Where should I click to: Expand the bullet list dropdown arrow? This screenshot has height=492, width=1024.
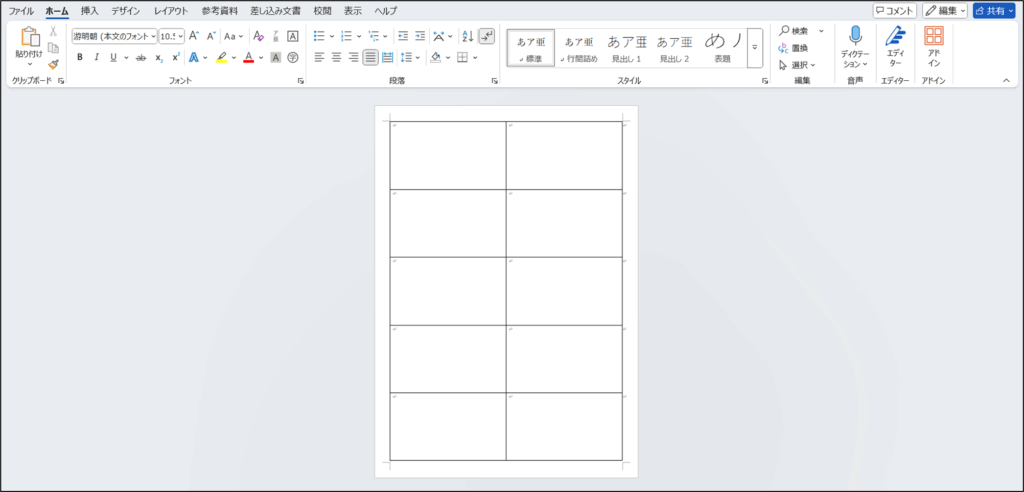[x=332, y=36]
